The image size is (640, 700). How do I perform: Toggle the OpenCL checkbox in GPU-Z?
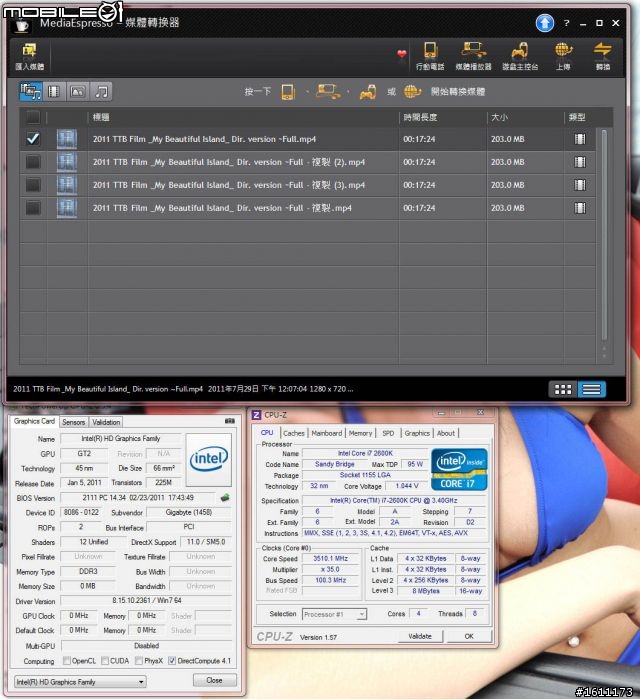(x=66, y=660)
